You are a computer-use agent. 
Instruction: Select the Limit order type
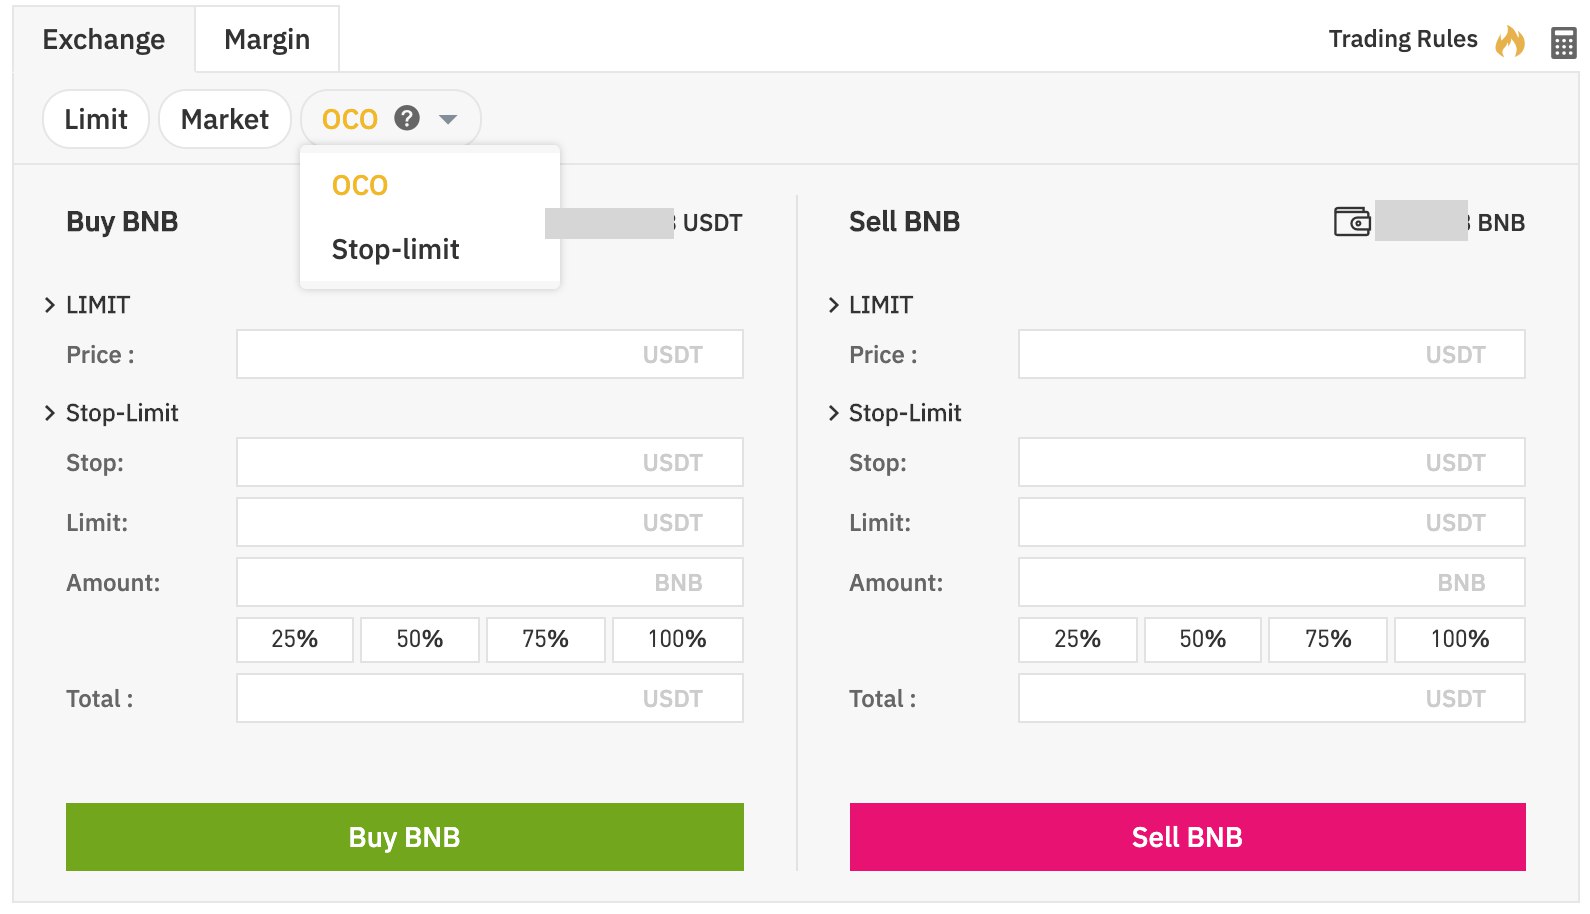[x=96, y=119]
